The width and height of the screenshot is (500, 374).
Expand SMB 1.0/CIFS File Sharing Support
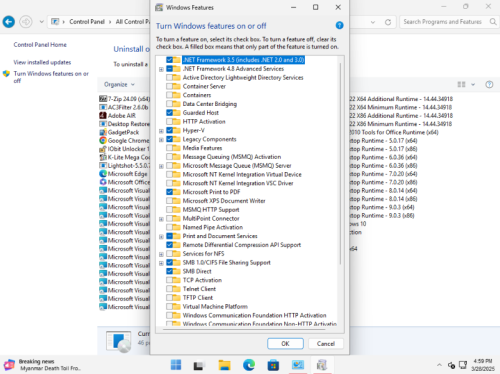pos(161,263)
